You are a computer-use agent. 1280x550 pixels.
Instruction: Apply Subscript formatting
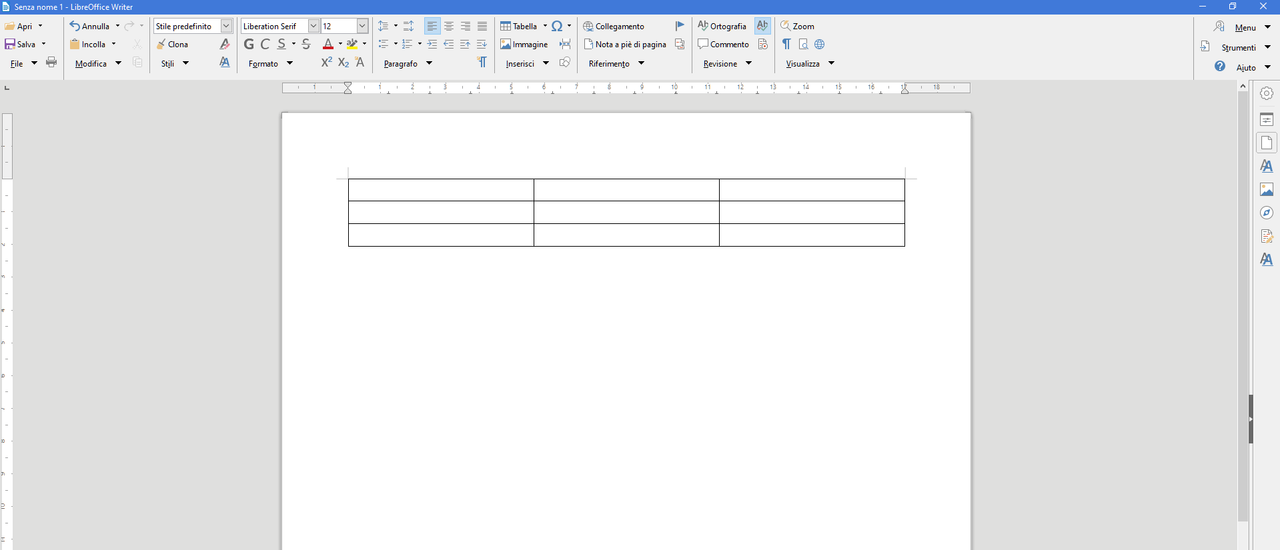point(343,62)
